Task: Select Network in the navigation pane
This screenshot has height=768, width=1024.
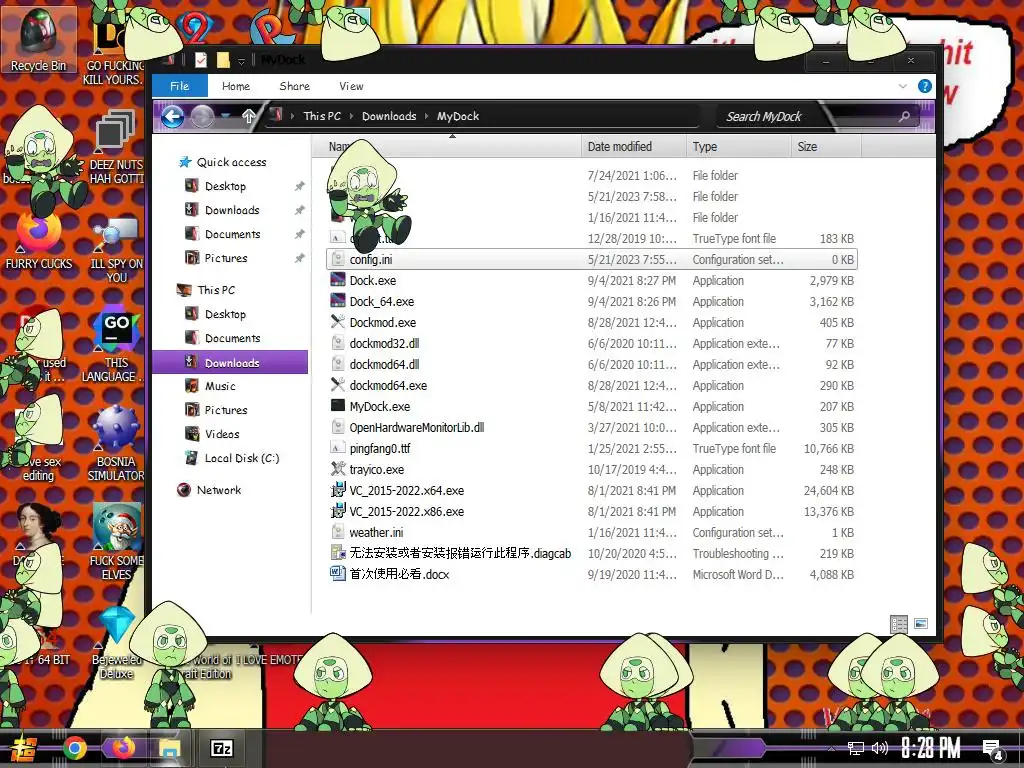Action: (x=219, y=490)
